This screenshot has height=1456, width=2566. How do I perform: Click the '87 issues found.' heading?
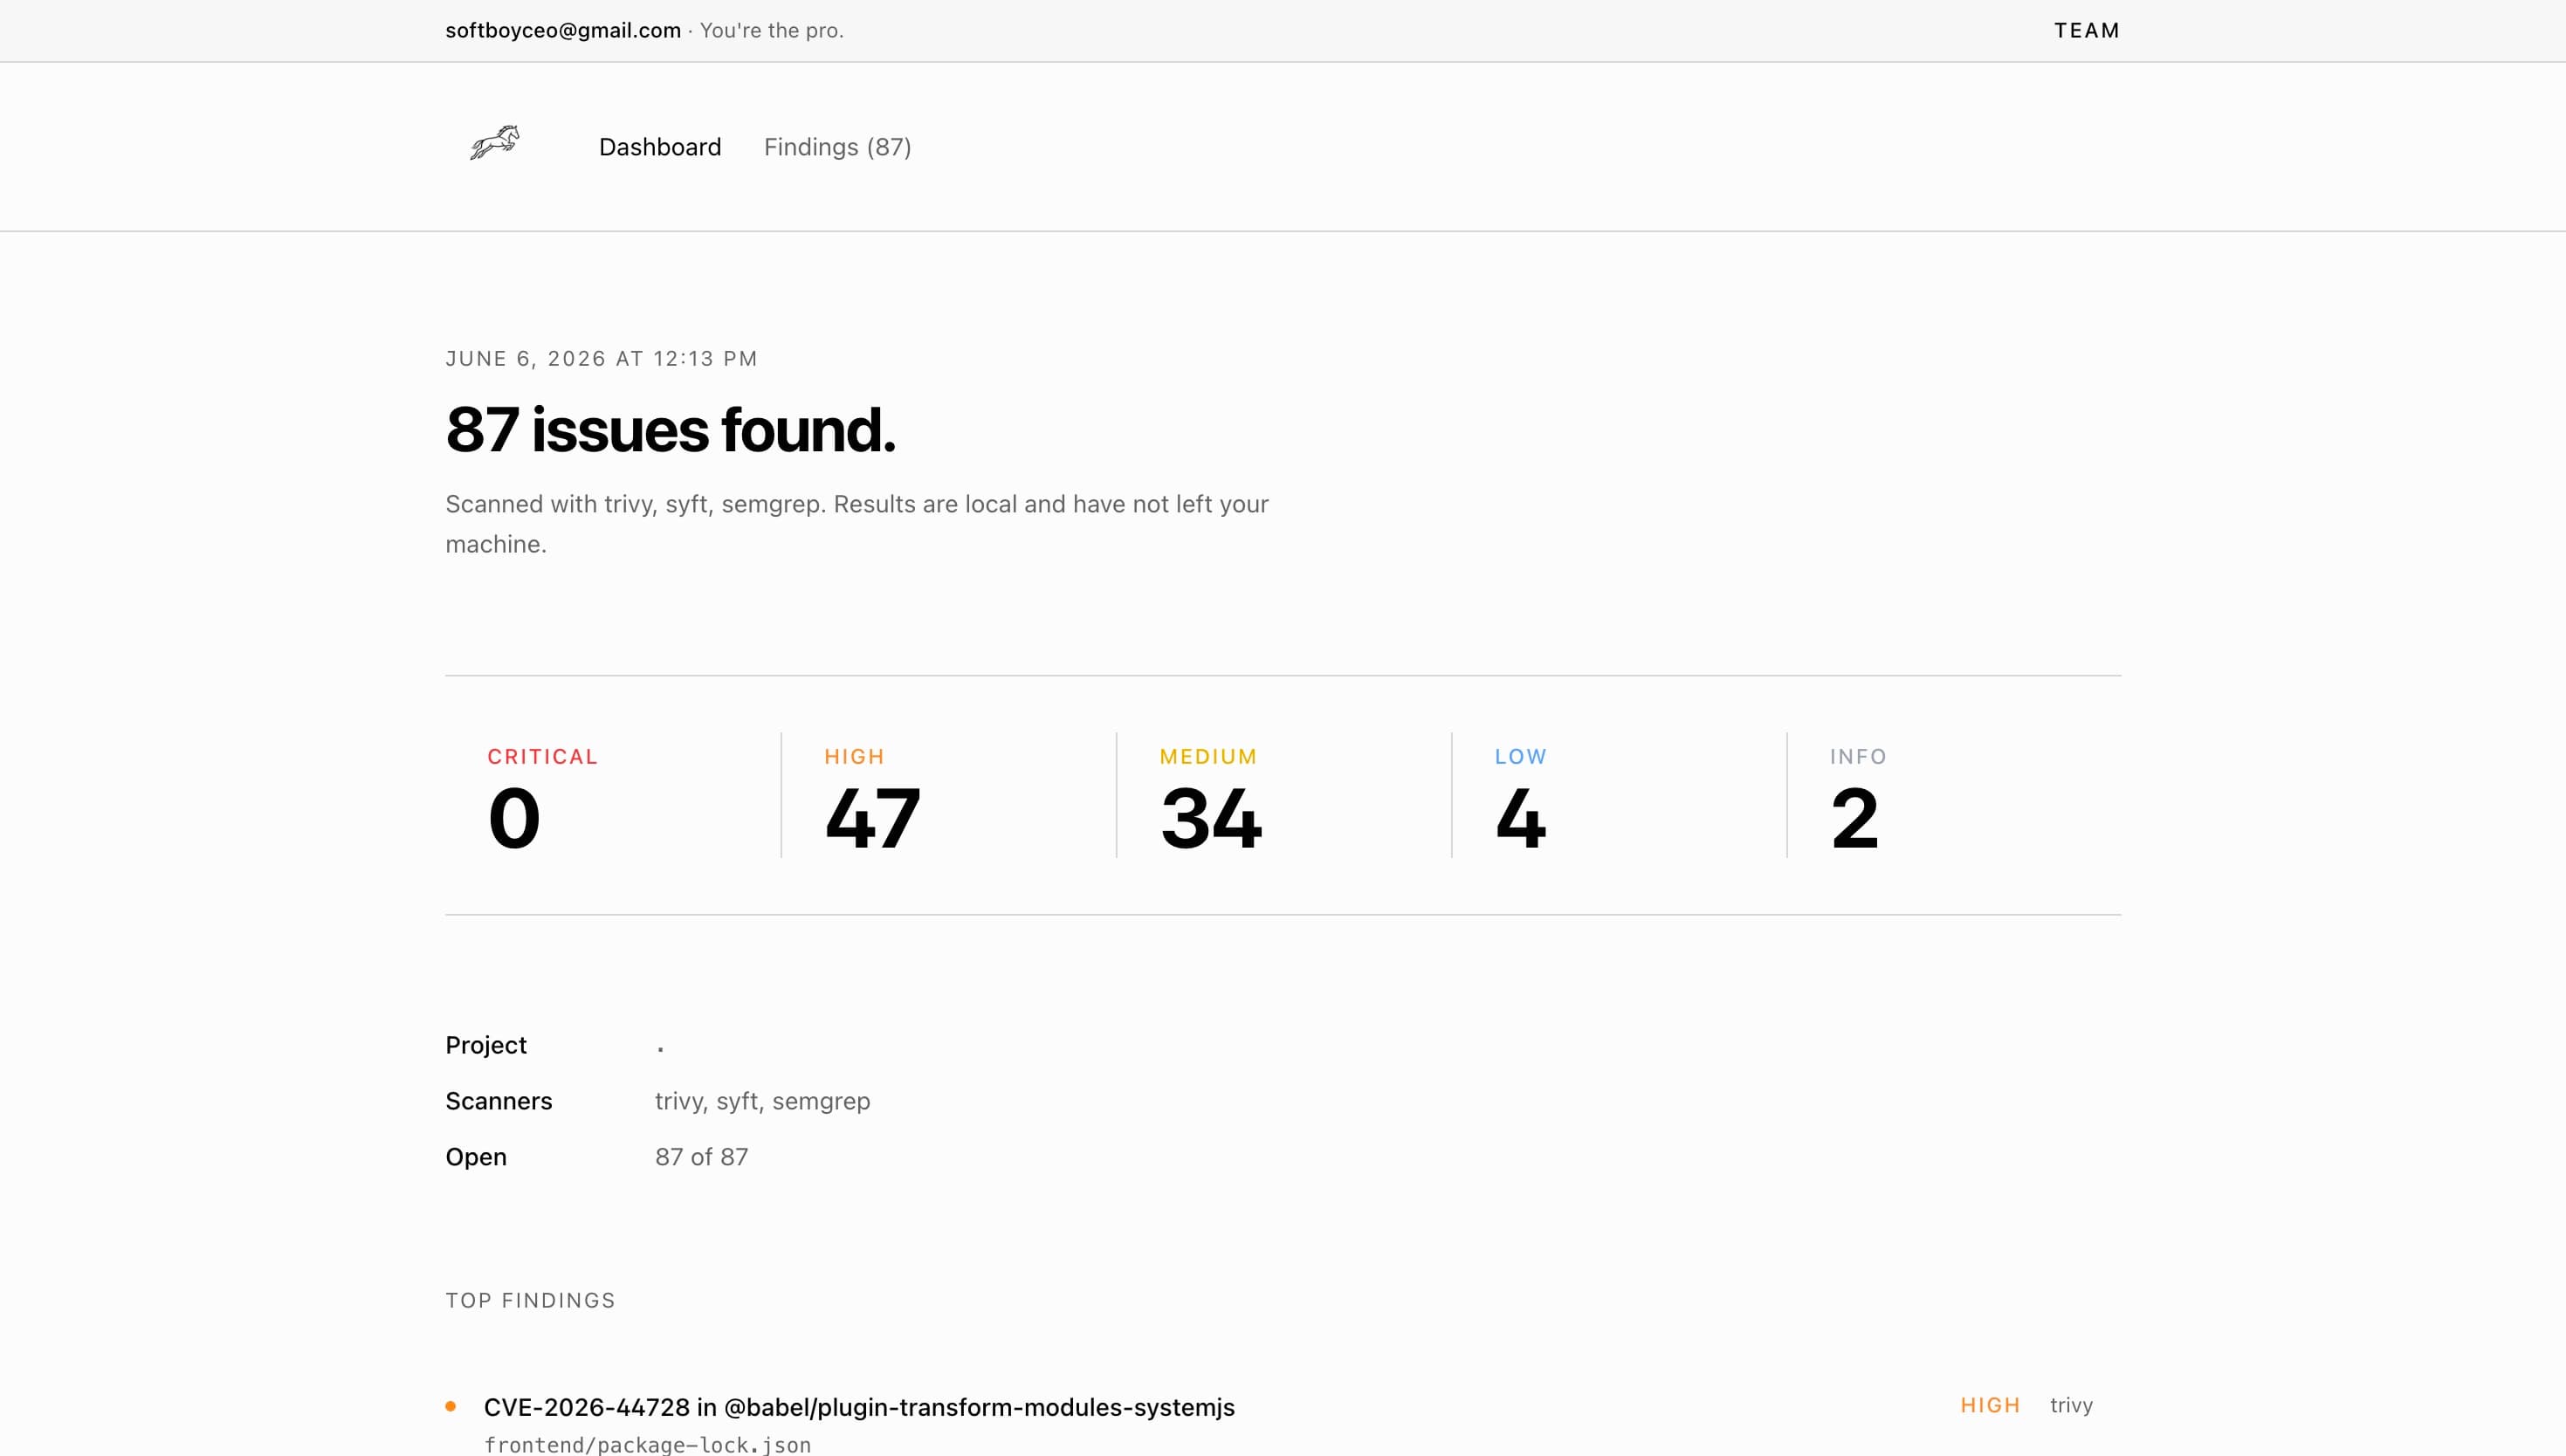(670, 430)
